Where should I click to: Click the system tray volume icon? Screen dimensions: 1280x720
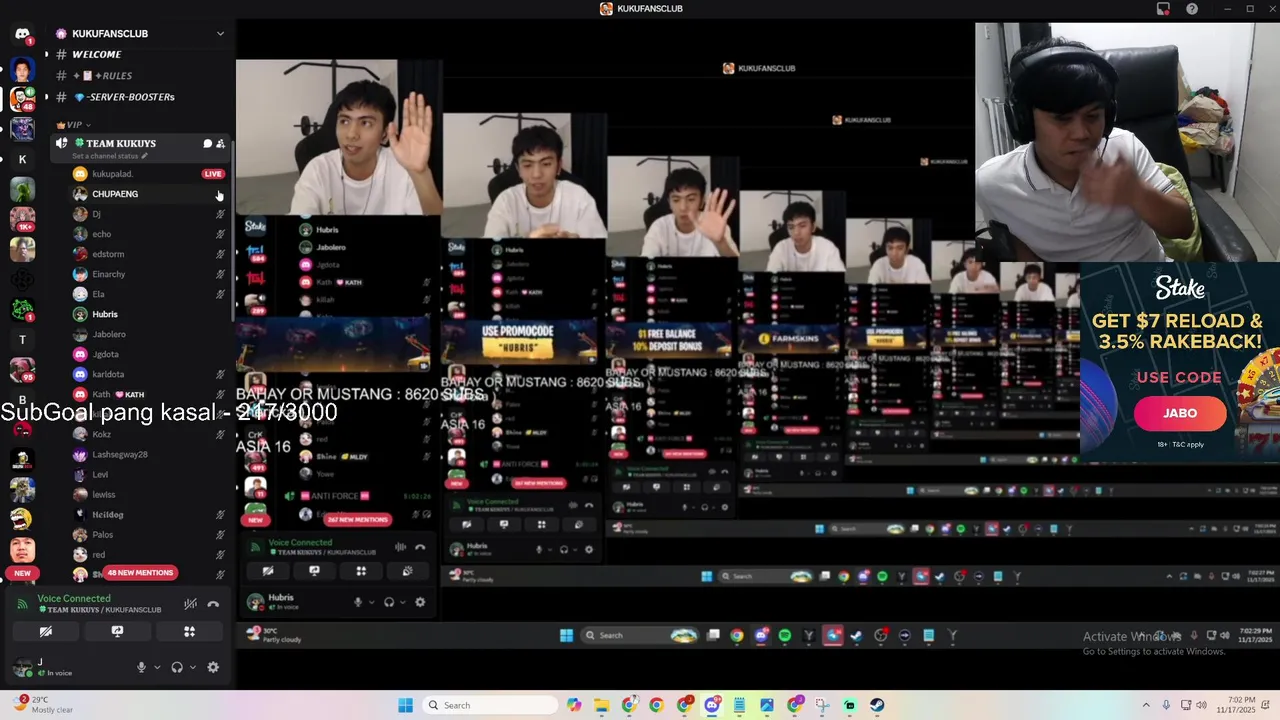(x=1201, y=705)
